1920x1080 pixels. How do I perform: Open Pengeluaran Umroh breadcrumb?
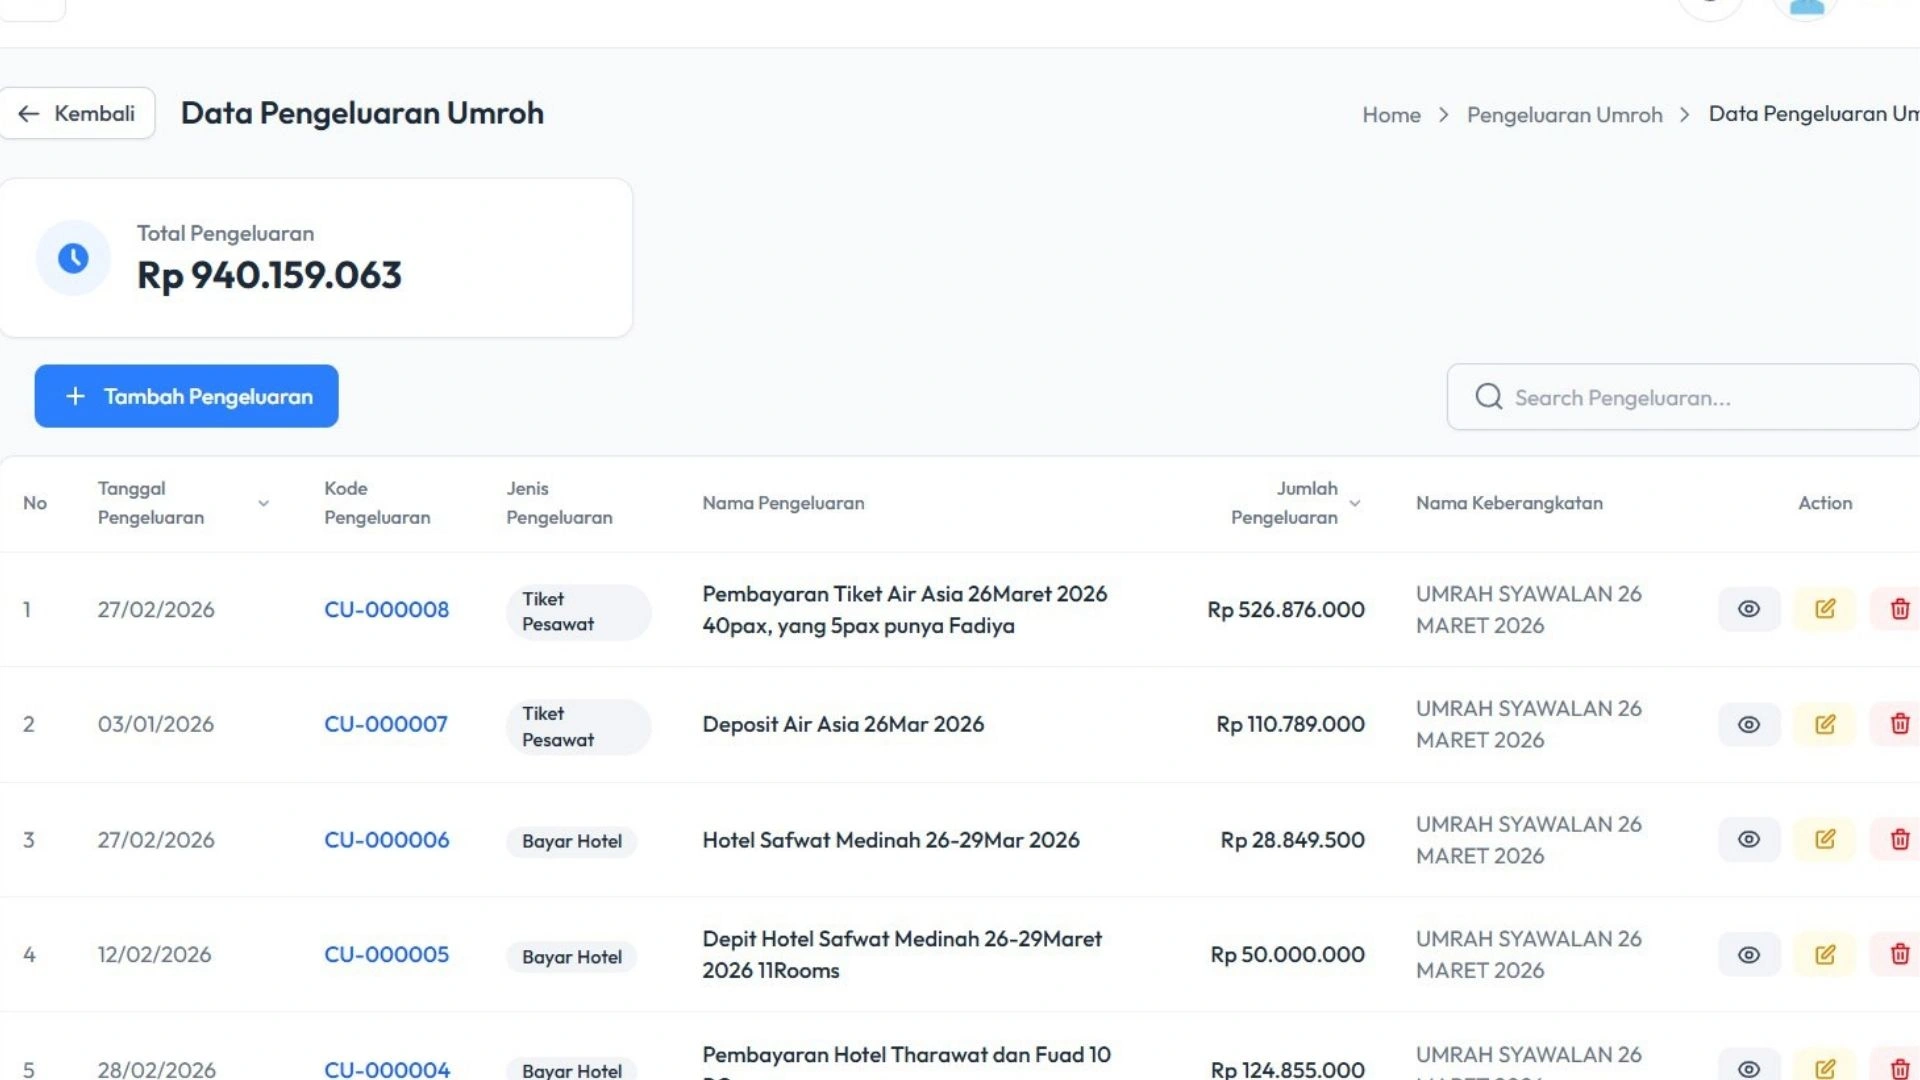coord(1564,115)
